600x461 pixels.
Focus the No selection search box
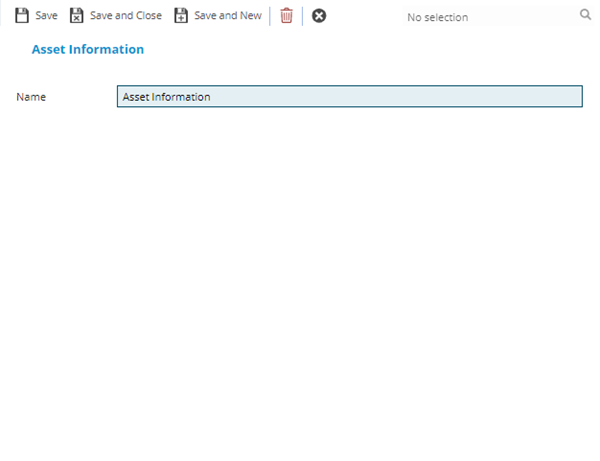(x=485, y=17)
